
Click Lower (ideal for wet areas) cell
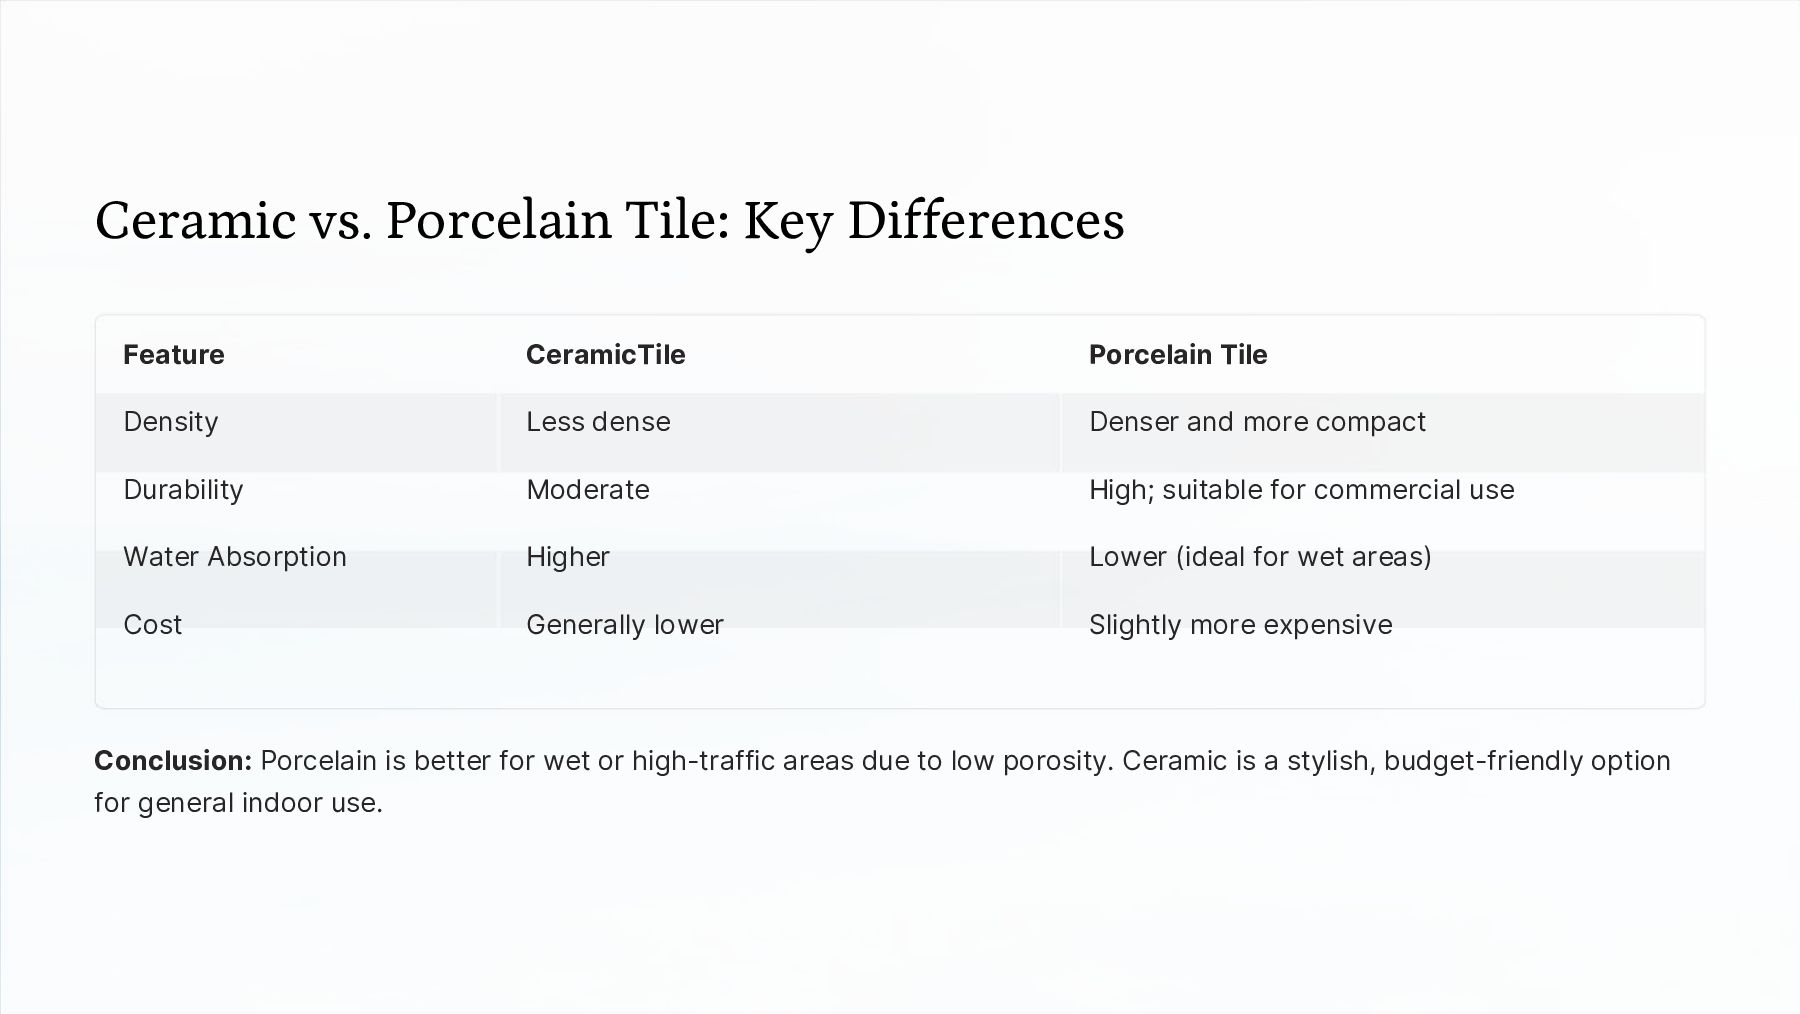[x=1260, y=557]
